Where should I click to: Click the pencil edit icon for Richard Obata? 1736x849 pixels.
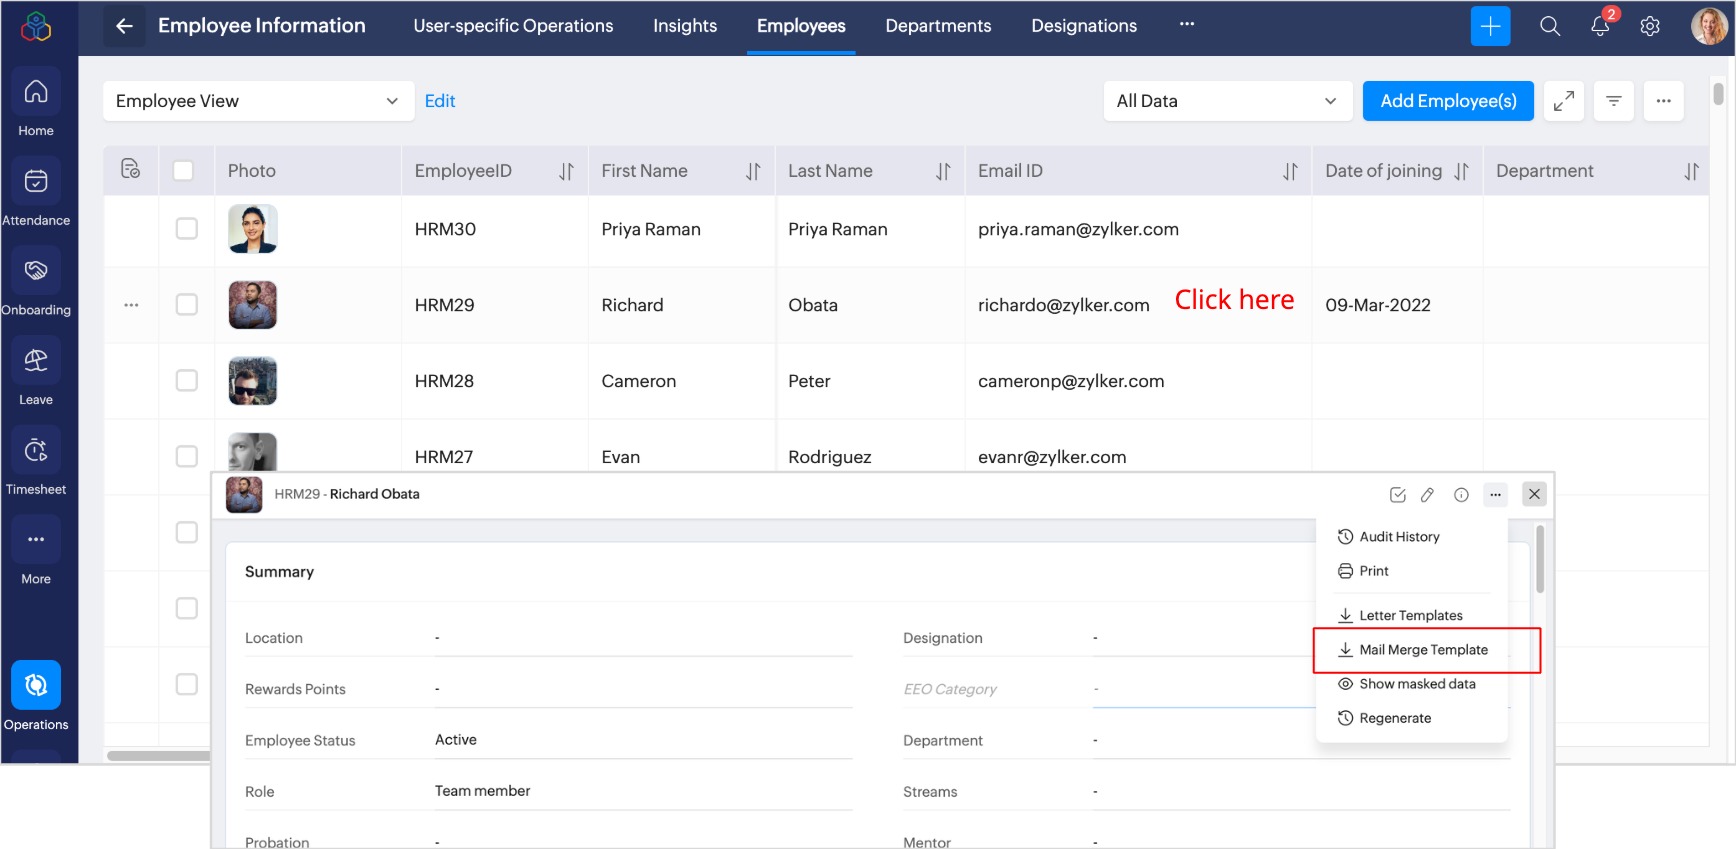(1427, 495)
